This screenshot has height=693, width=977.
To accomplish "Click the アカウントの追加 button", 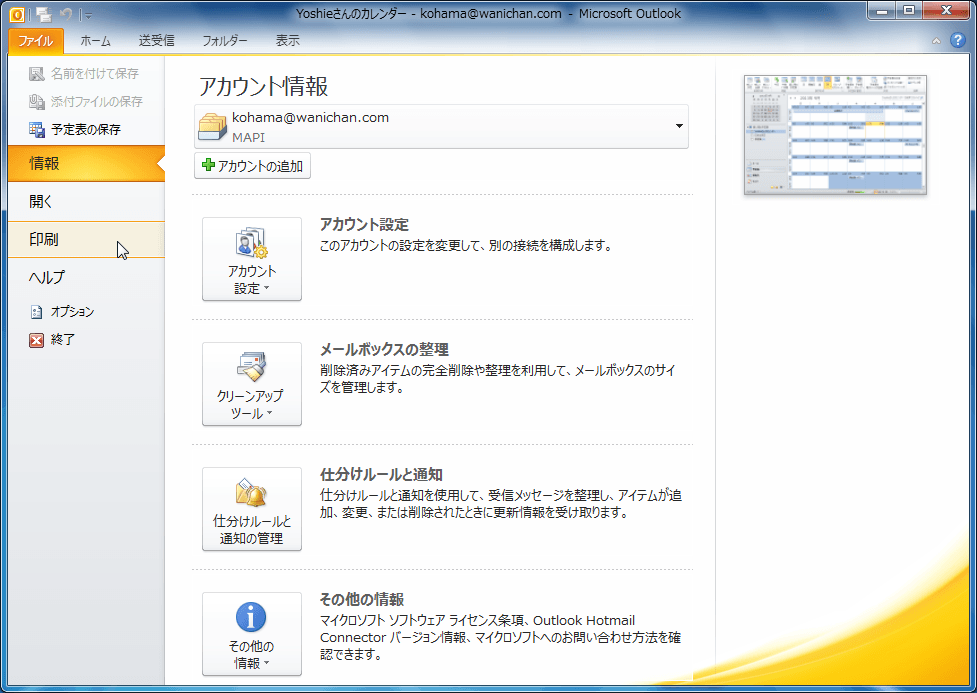I will pyautogui.click(x=252, y=166).
